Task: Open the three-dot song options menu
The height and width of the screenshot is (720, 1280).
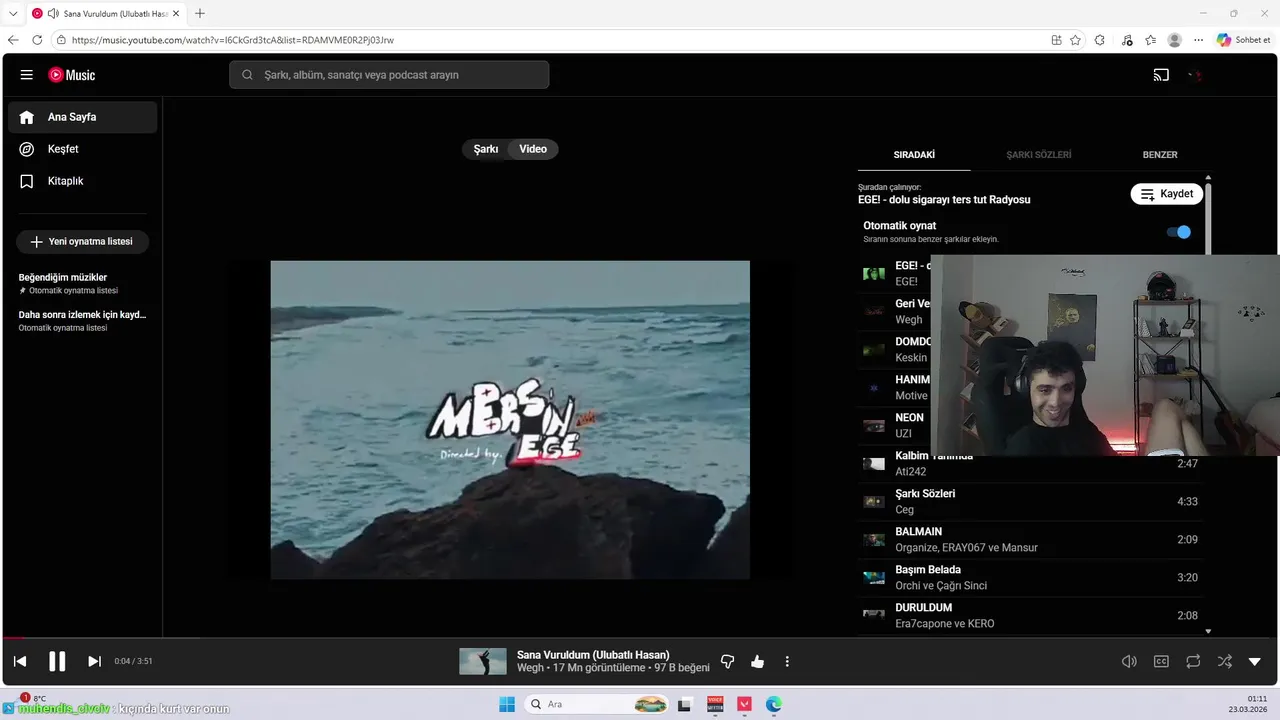Action: (787, 661)
